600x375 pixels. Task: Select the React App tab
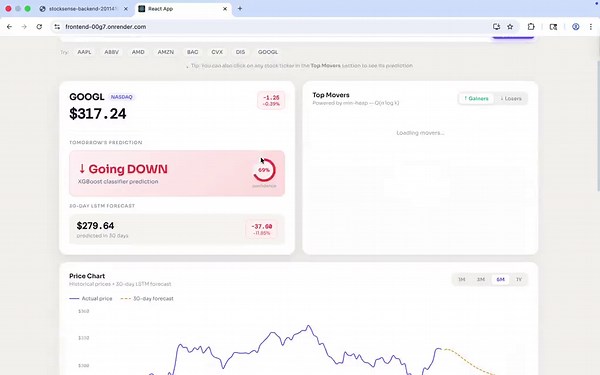tap(183, 9)
